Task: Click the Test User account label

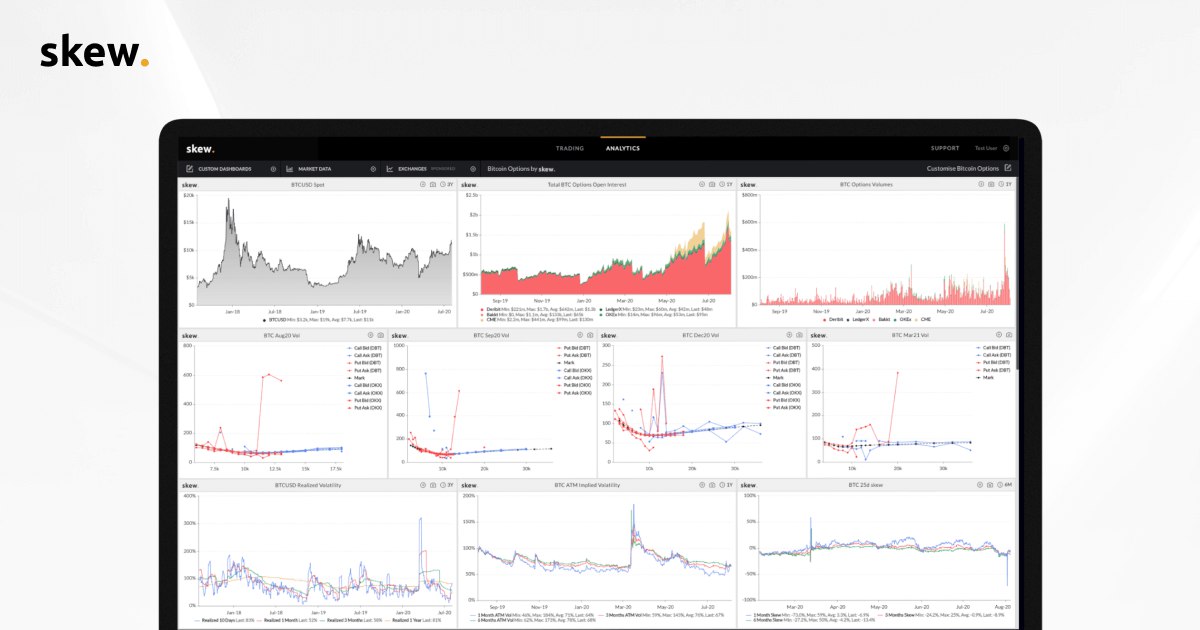Action: click(987, 148)
